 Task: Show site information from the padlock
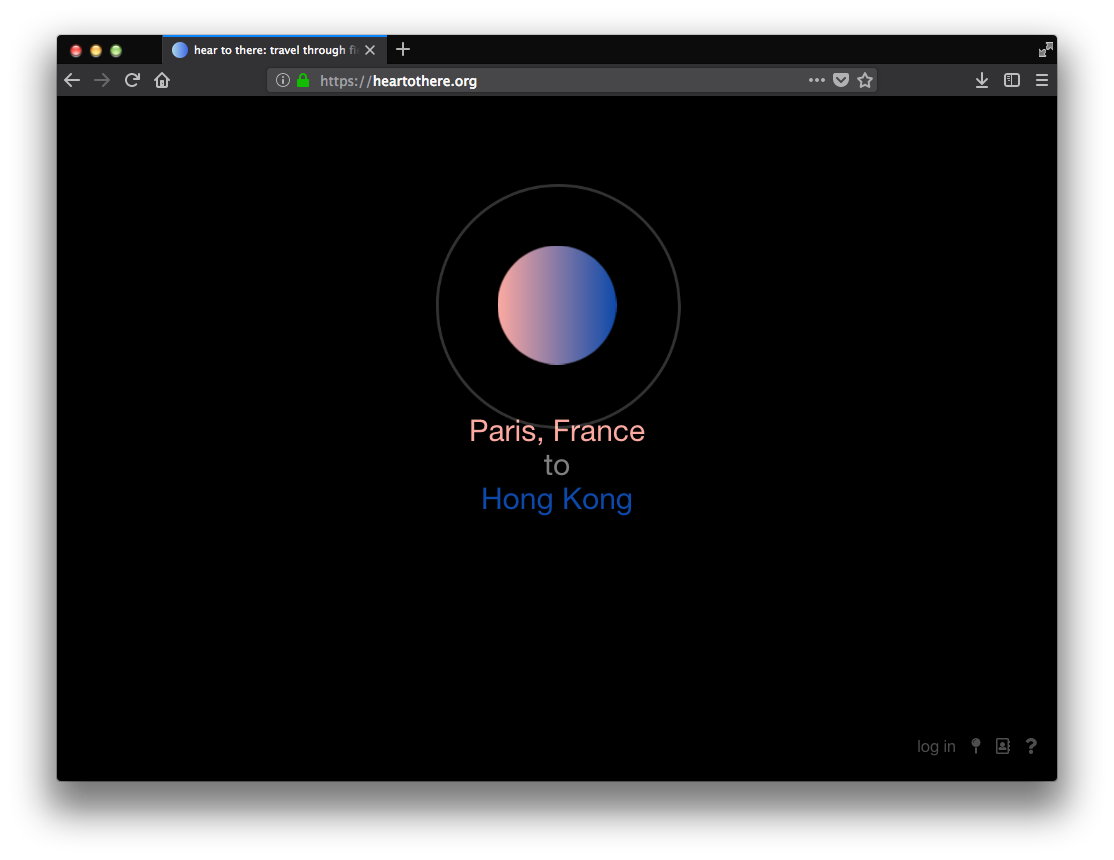[x=303, y=81]
